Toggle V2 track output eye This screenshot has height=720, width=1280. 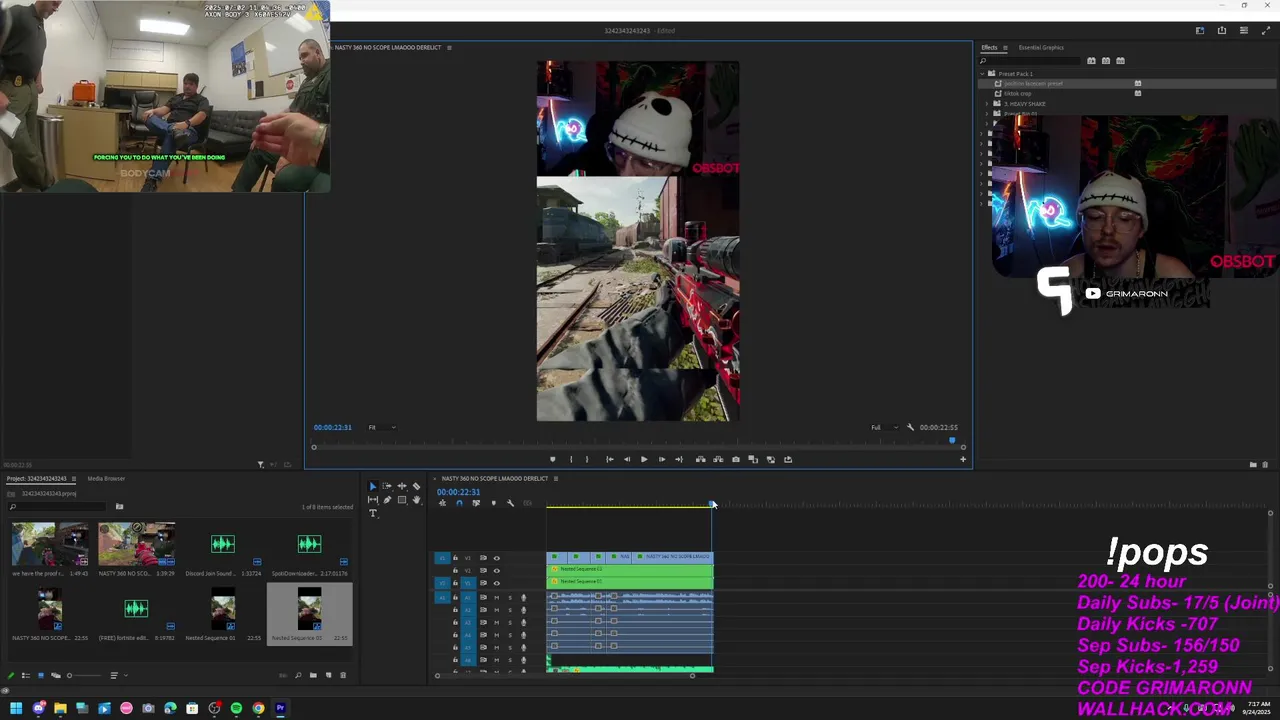point(496,570)
